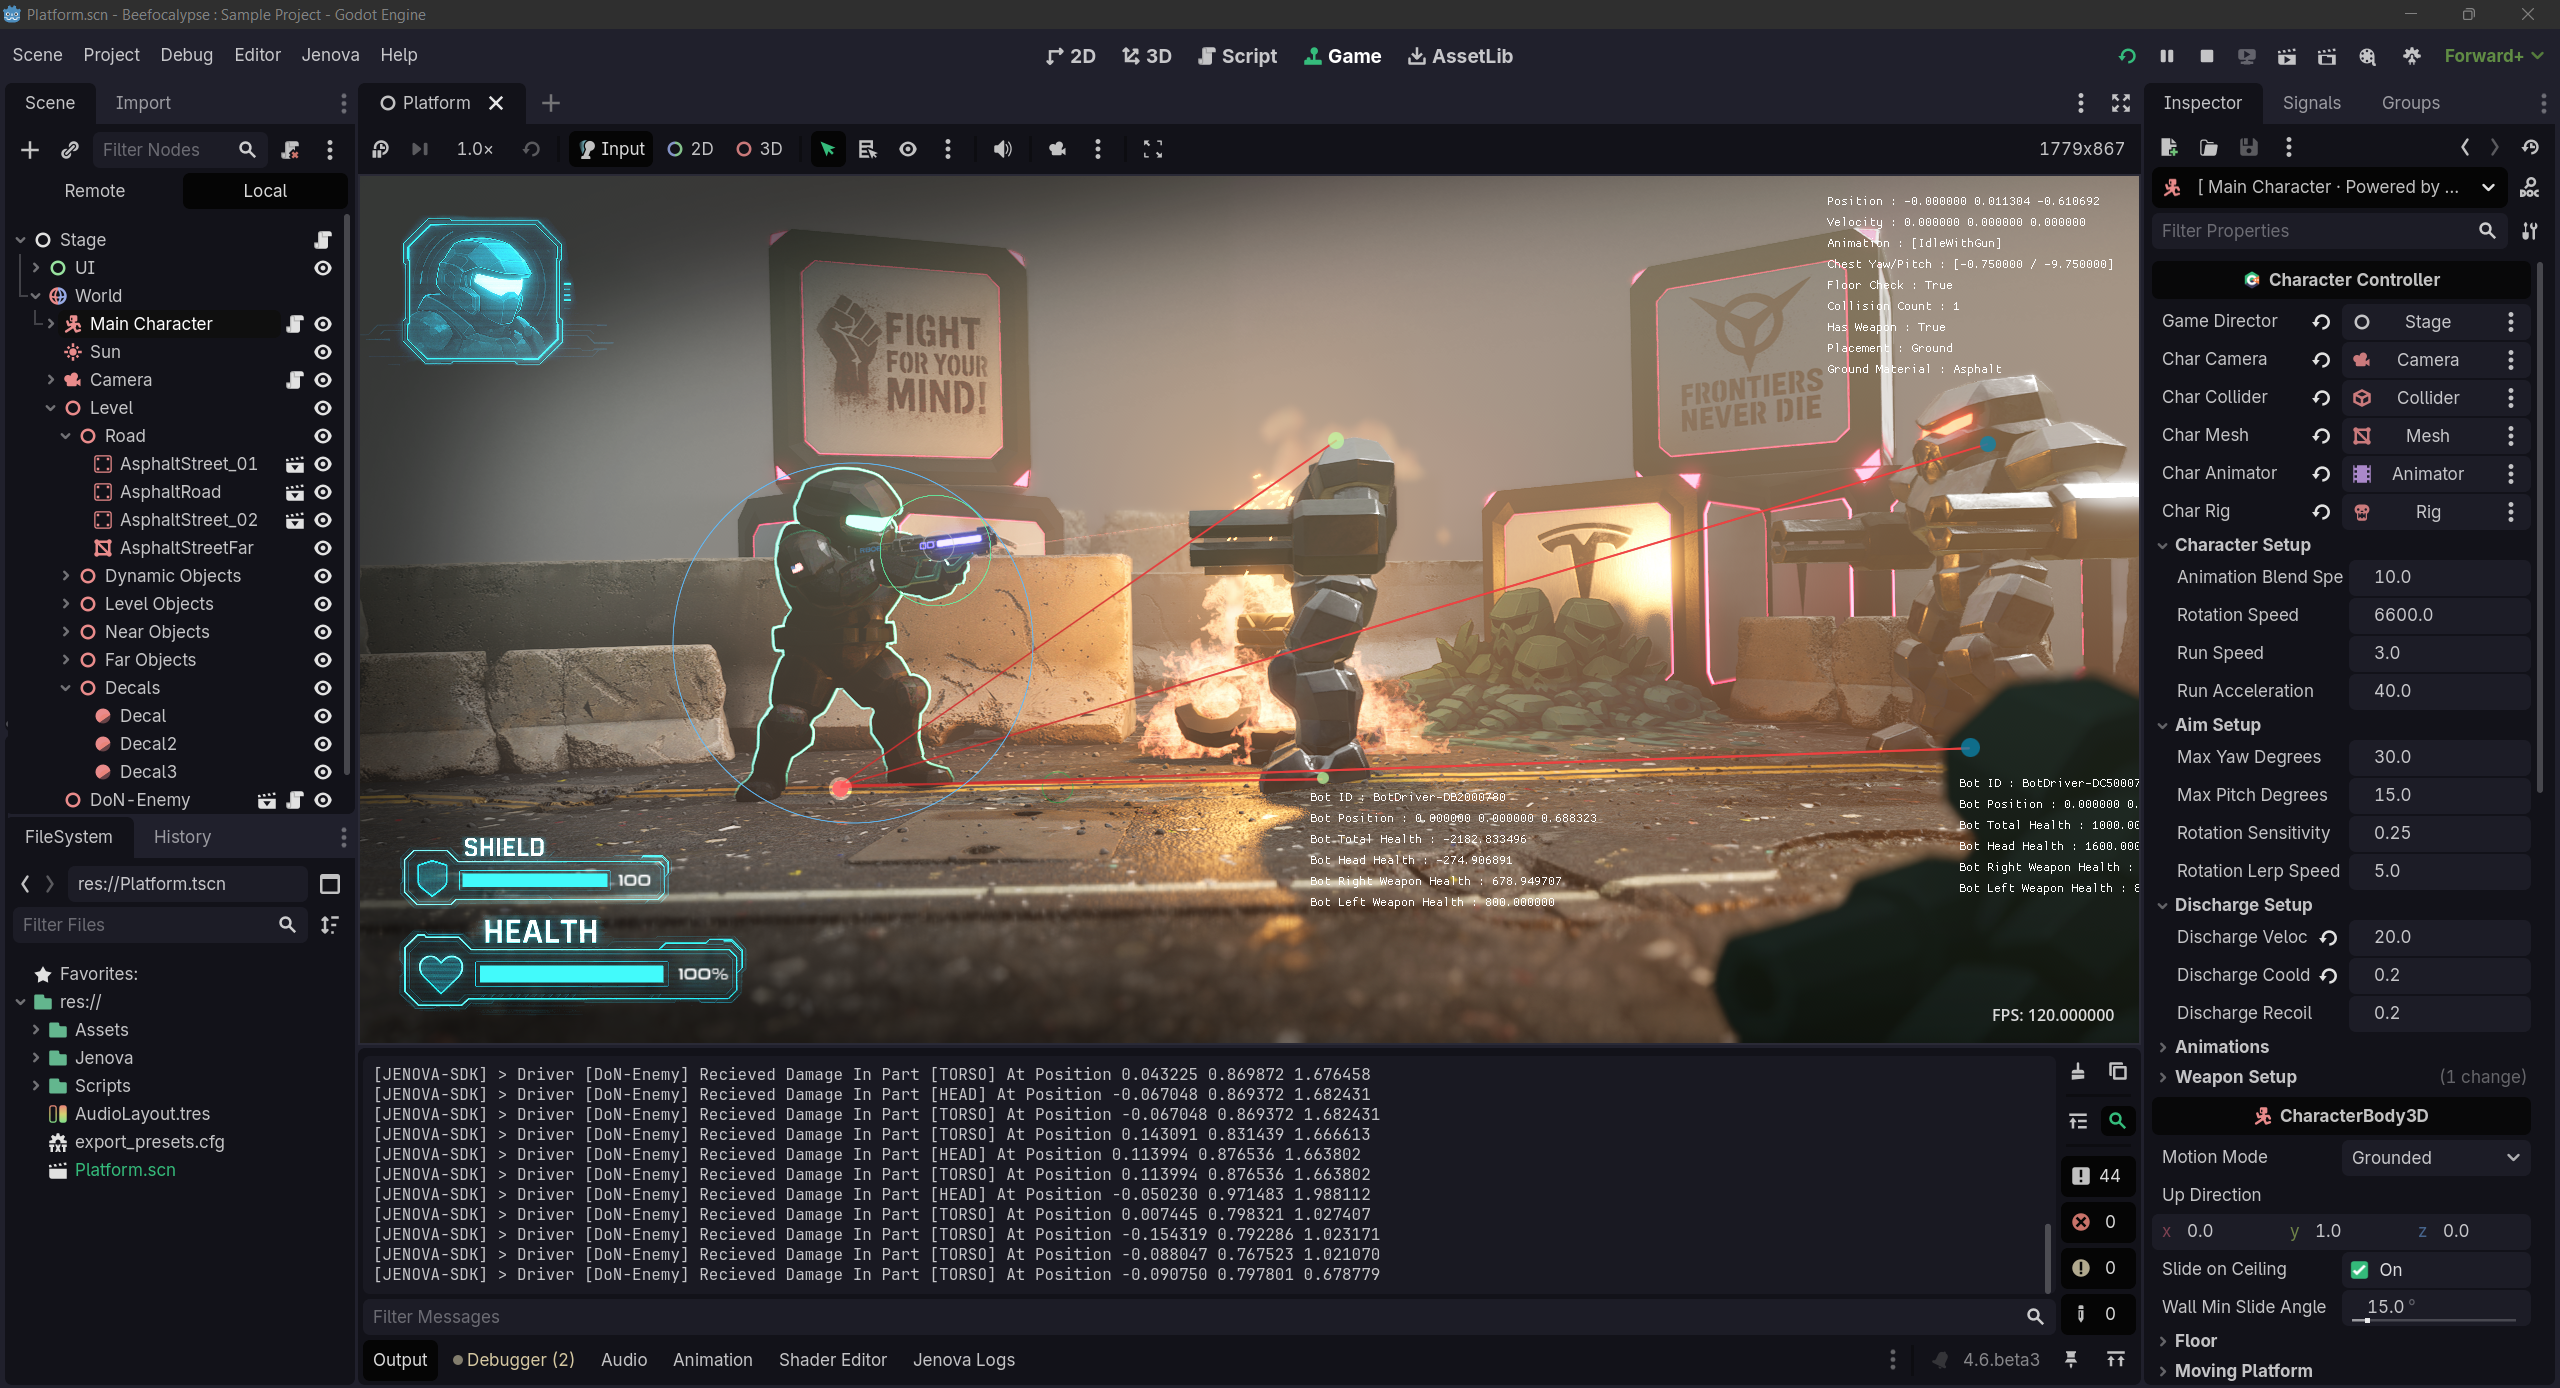Expand the Dynamic Objects tree node

[x=66, y=576]
